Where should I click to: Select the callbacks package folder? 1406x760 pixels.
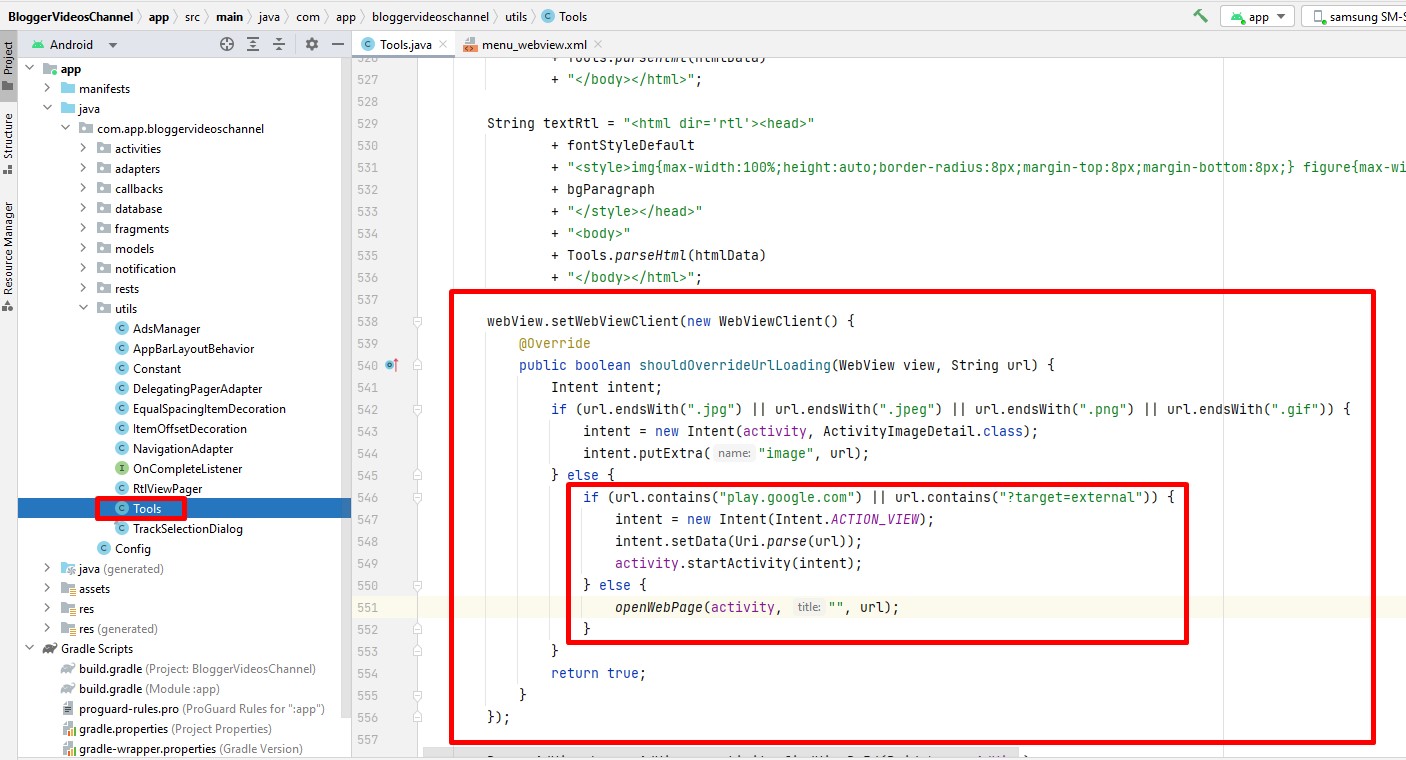coord(130,189)
